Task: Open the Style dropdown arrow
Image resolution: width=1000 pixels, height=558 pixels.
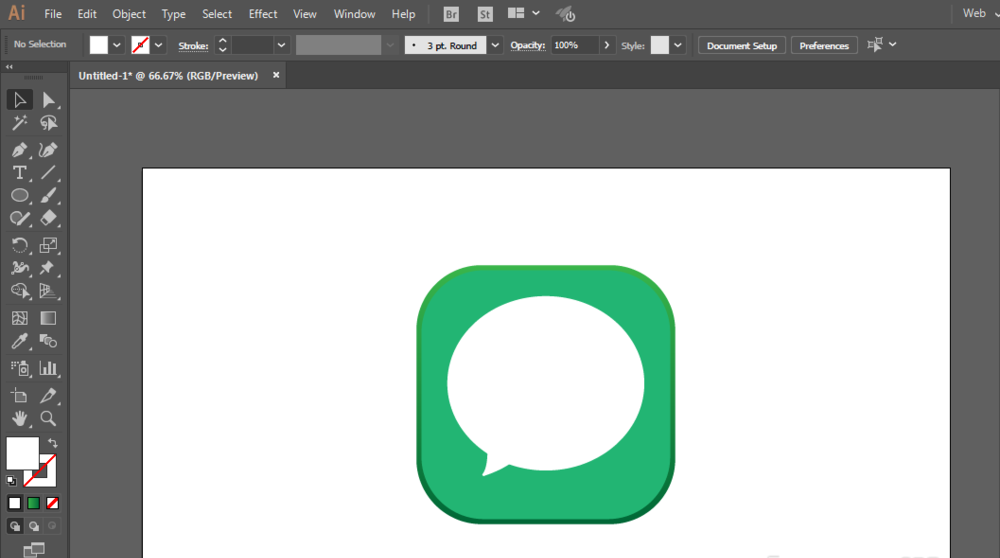Action: (x=678, y=45)
